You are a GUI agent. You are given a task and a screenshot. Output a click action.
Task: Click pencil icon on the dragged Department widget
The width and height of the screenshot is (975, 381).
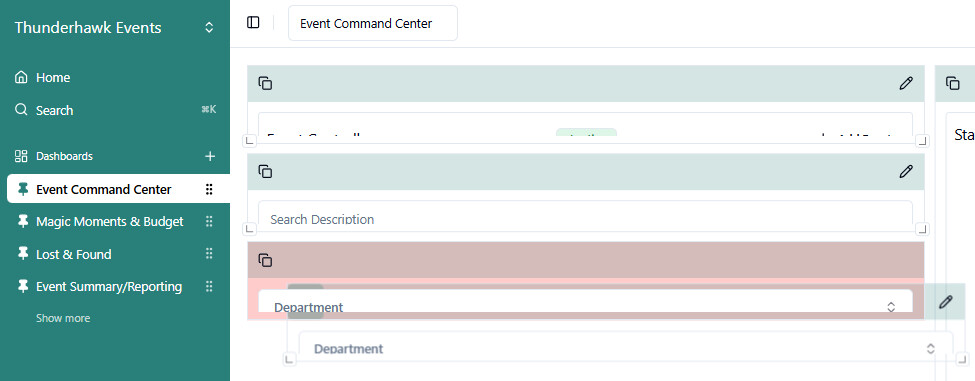(946, 302)
